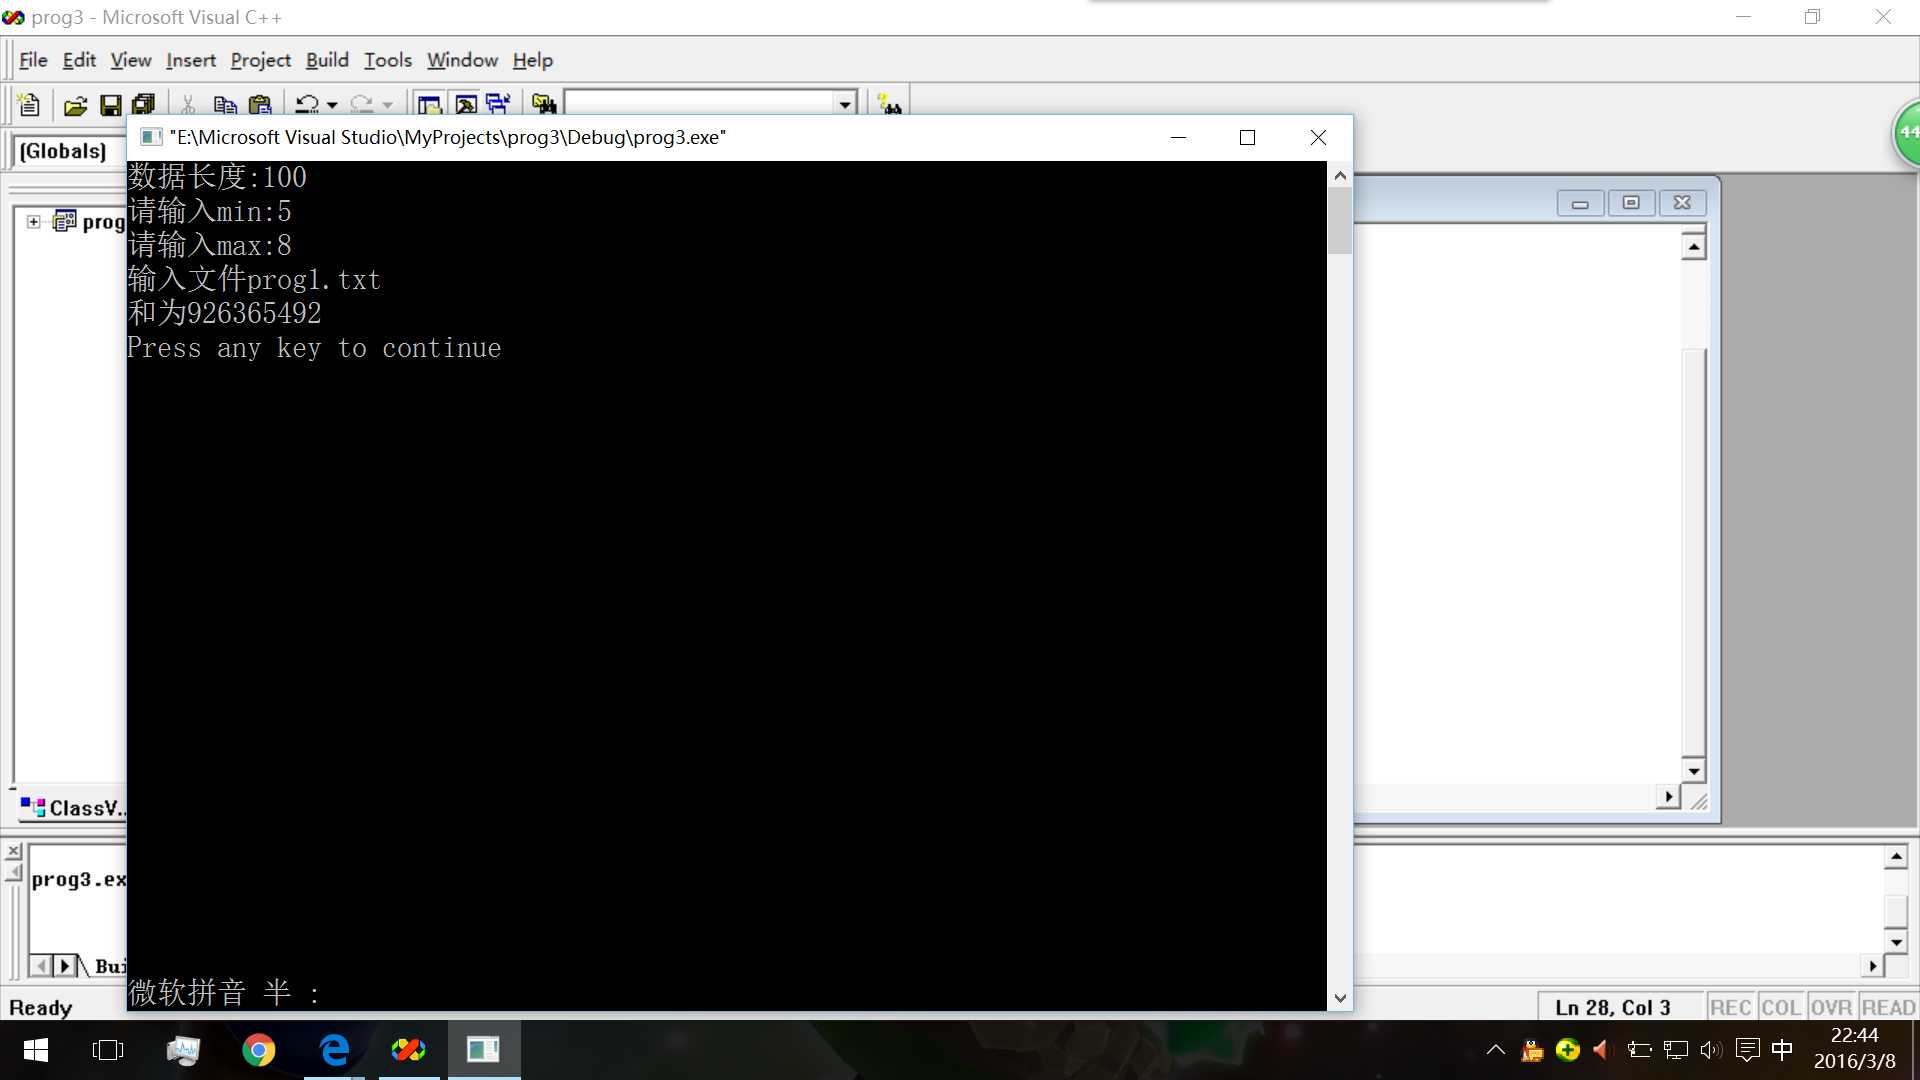Click the Ln 28, Col 3 status

pyautogui.click(x=1612, y=1007)
